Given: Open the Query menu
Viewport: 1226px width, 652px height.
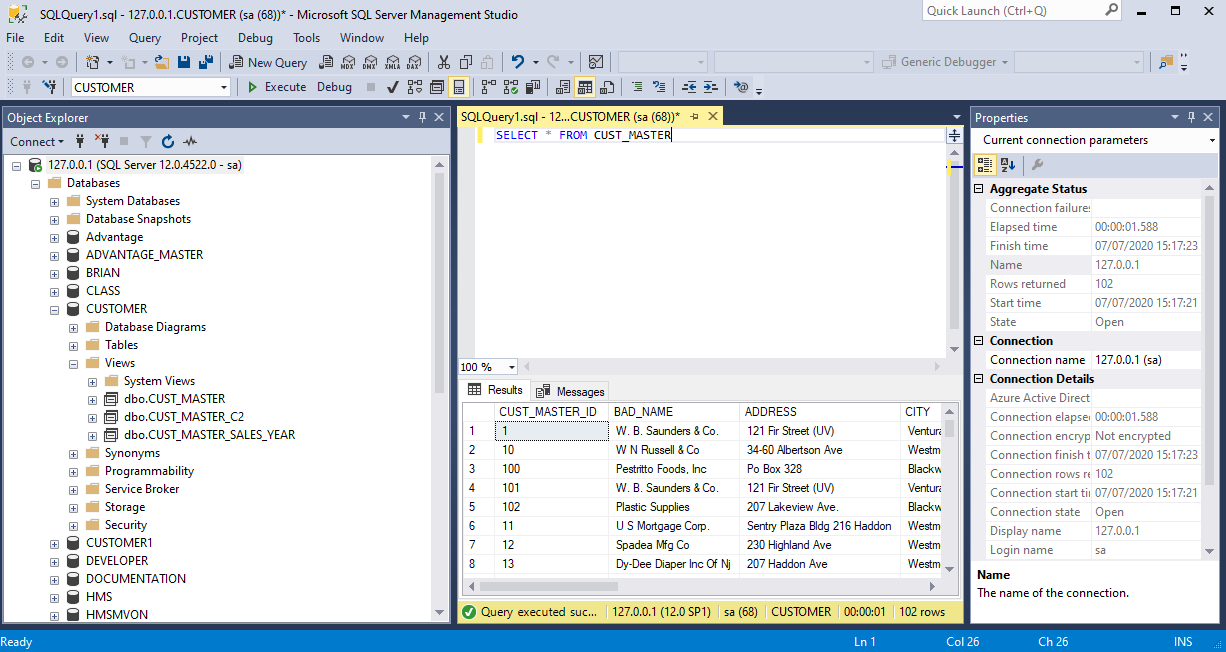Looking at the screenshot, I should coord(145,37).
